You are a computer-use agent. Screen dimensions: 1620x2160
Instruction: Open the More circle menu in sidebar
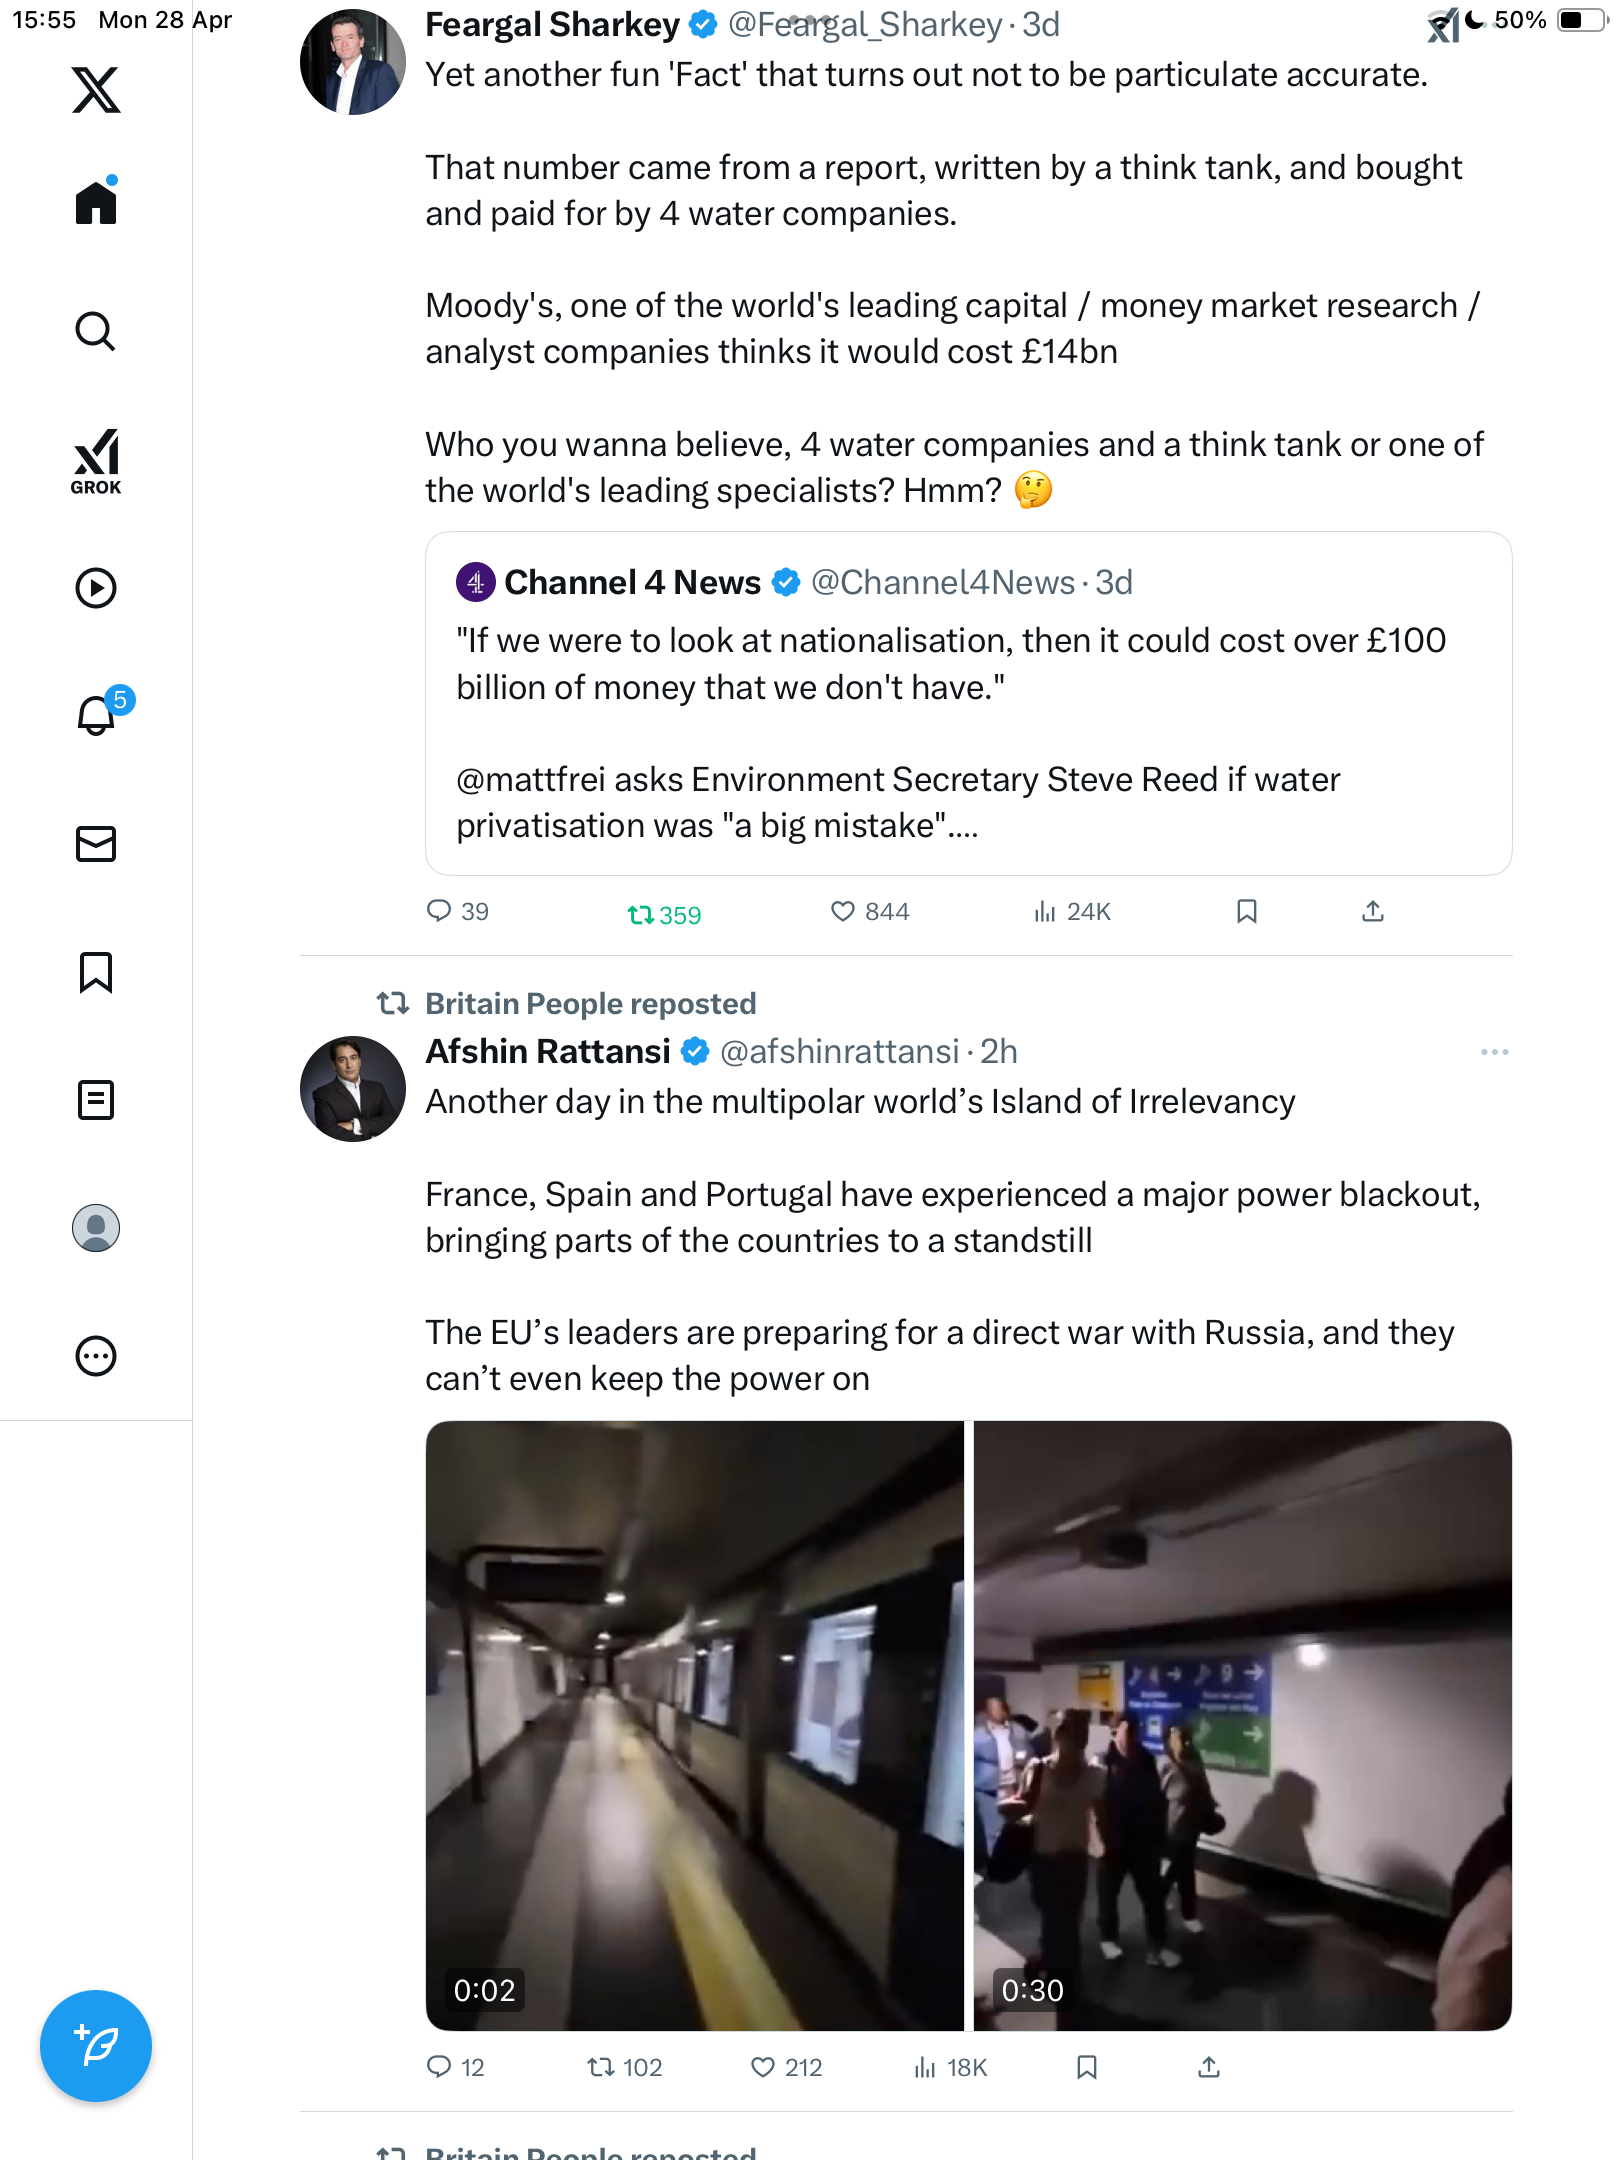96,1356
